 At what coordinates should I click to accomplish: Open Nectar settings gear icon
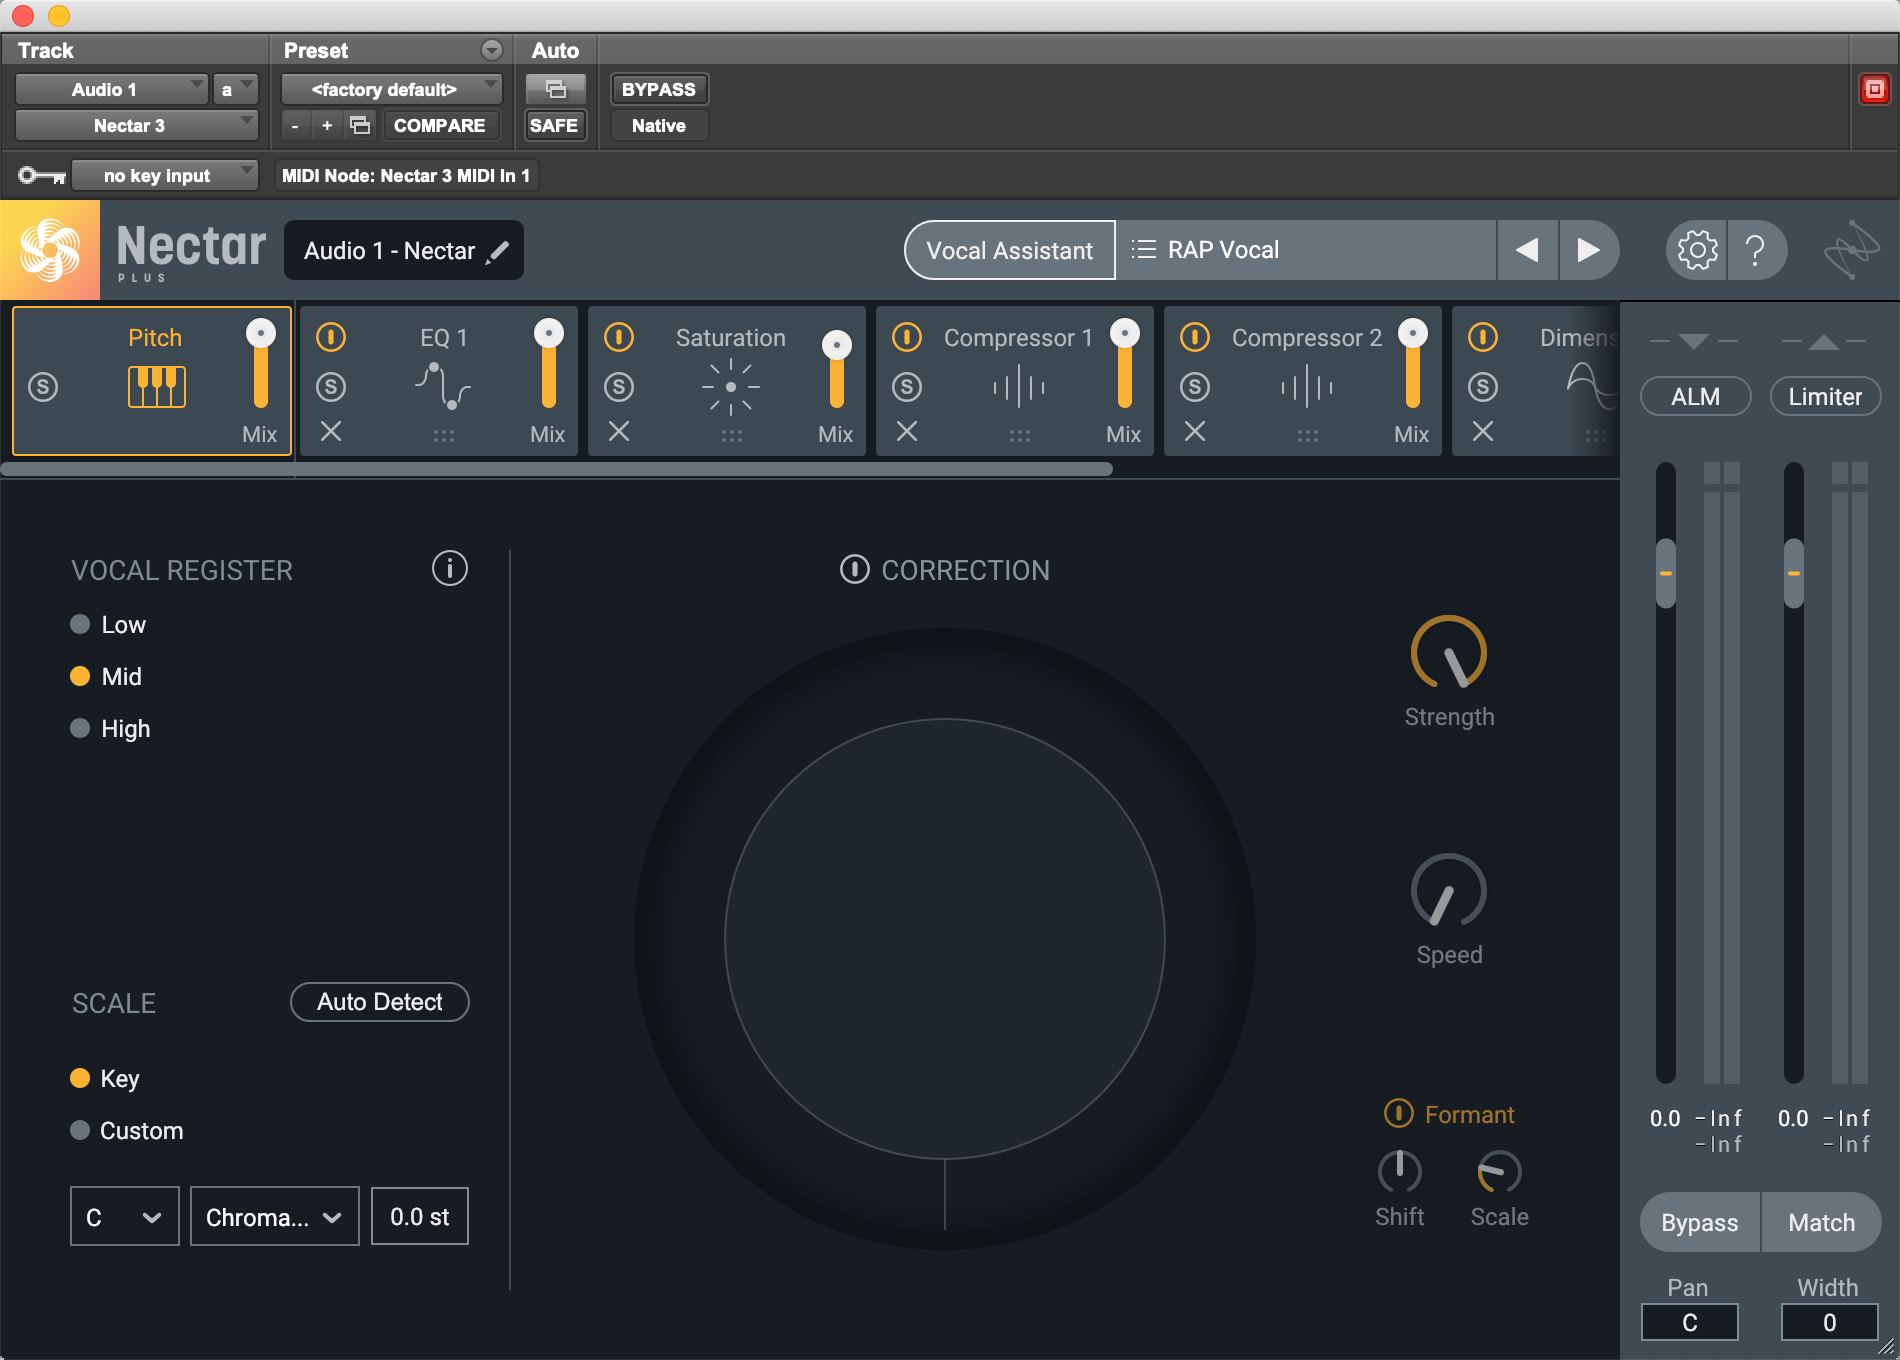click(x=1696, y=250)
